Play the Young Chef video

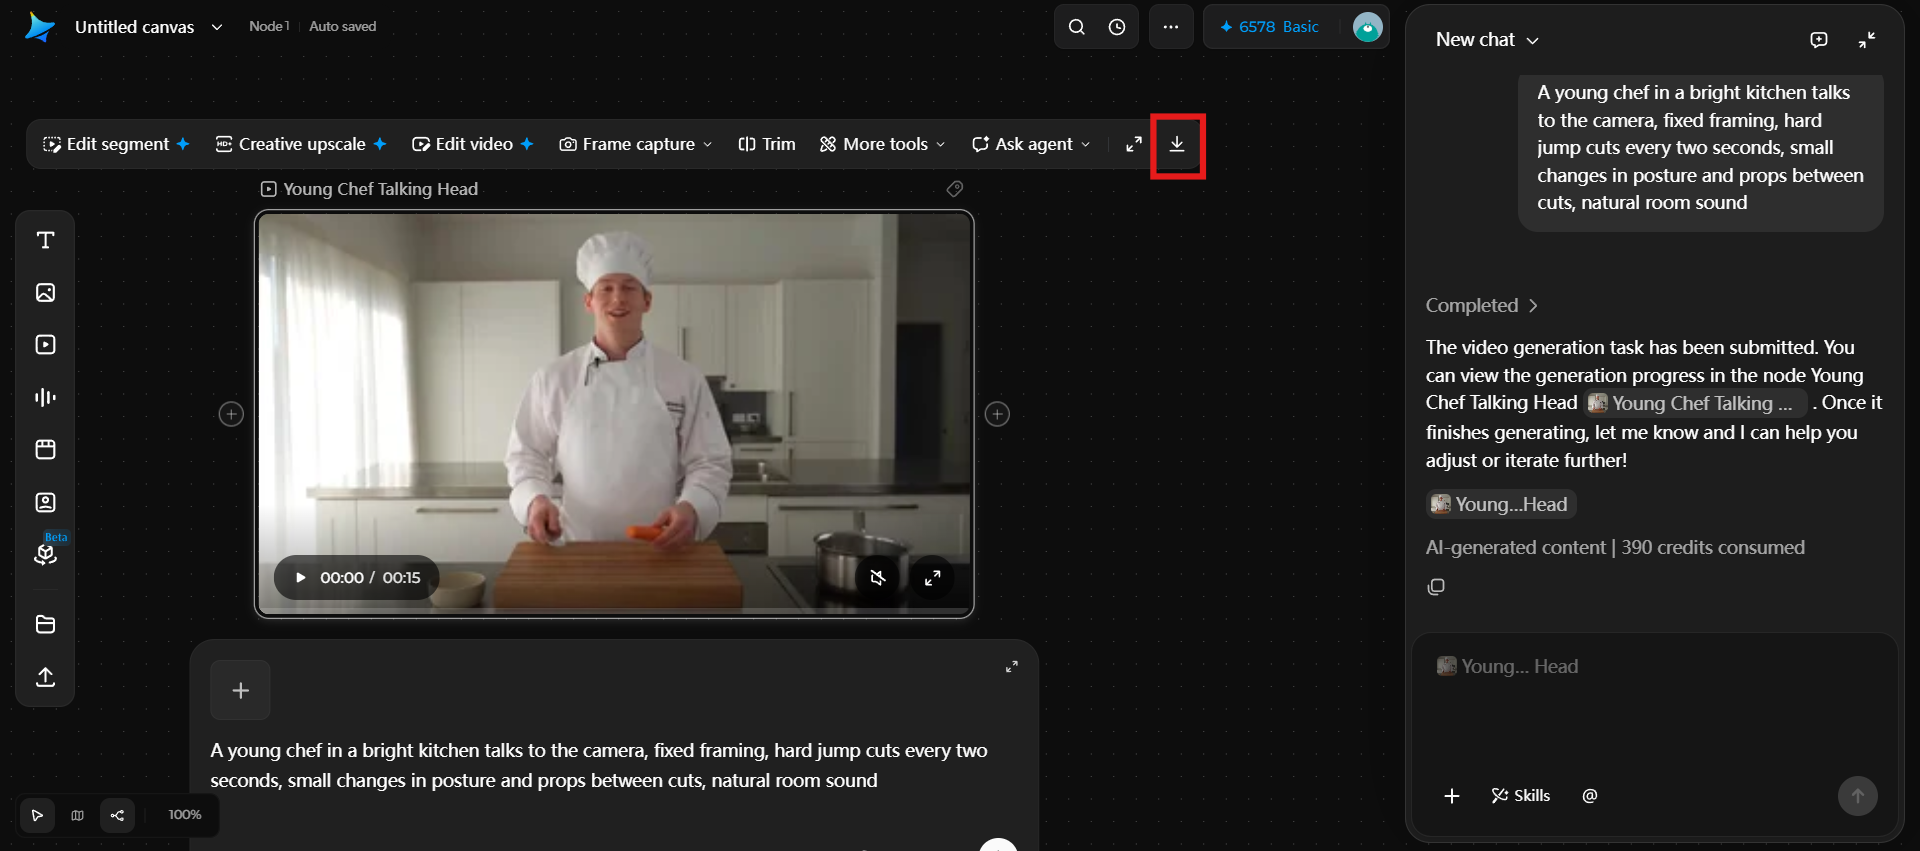(300, 578)
